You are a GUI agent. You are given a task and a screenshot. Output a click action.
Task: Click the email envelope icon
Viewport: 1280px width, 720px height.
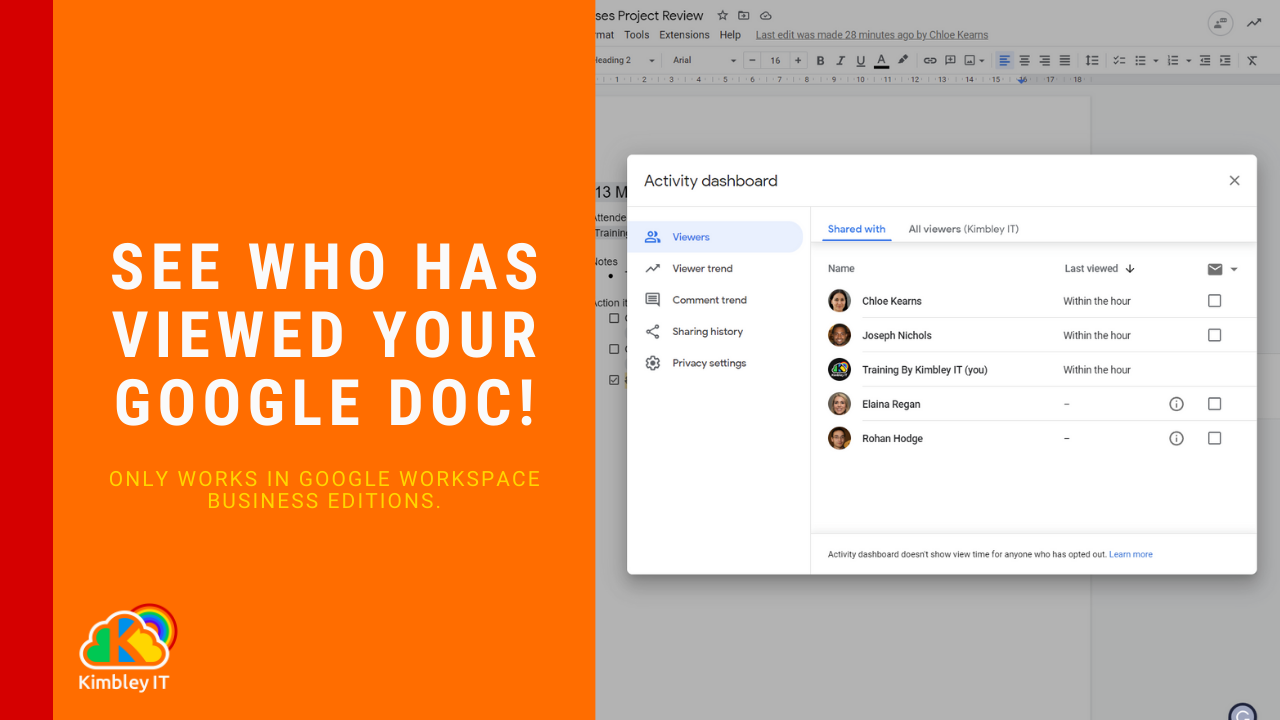tap(1215, 269)
